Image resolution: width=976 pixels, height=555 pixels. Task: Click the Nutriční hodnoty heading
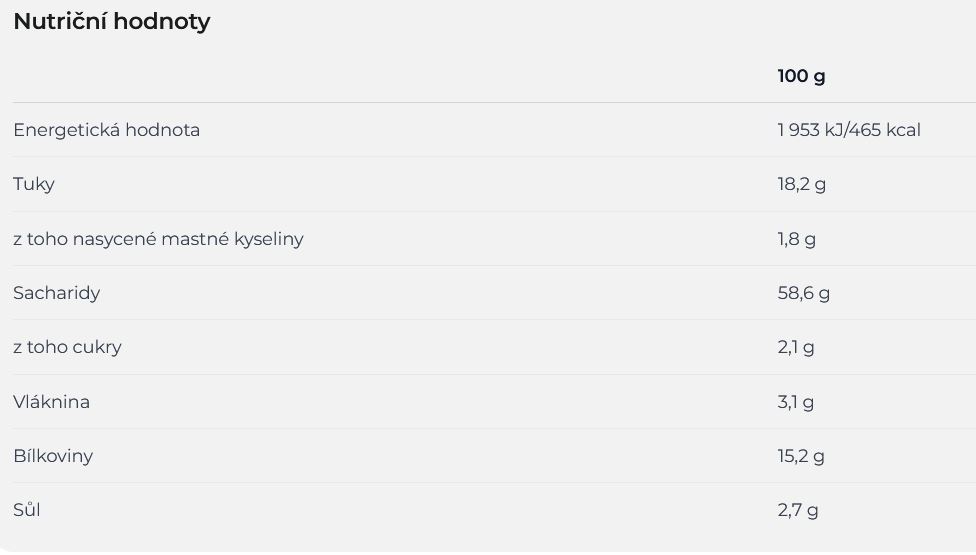(x=112, y=22)
